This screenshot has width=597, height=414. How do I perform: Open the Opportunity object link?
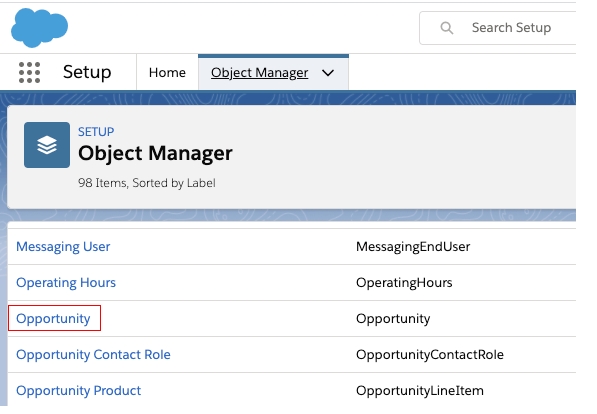pos(53,318)
